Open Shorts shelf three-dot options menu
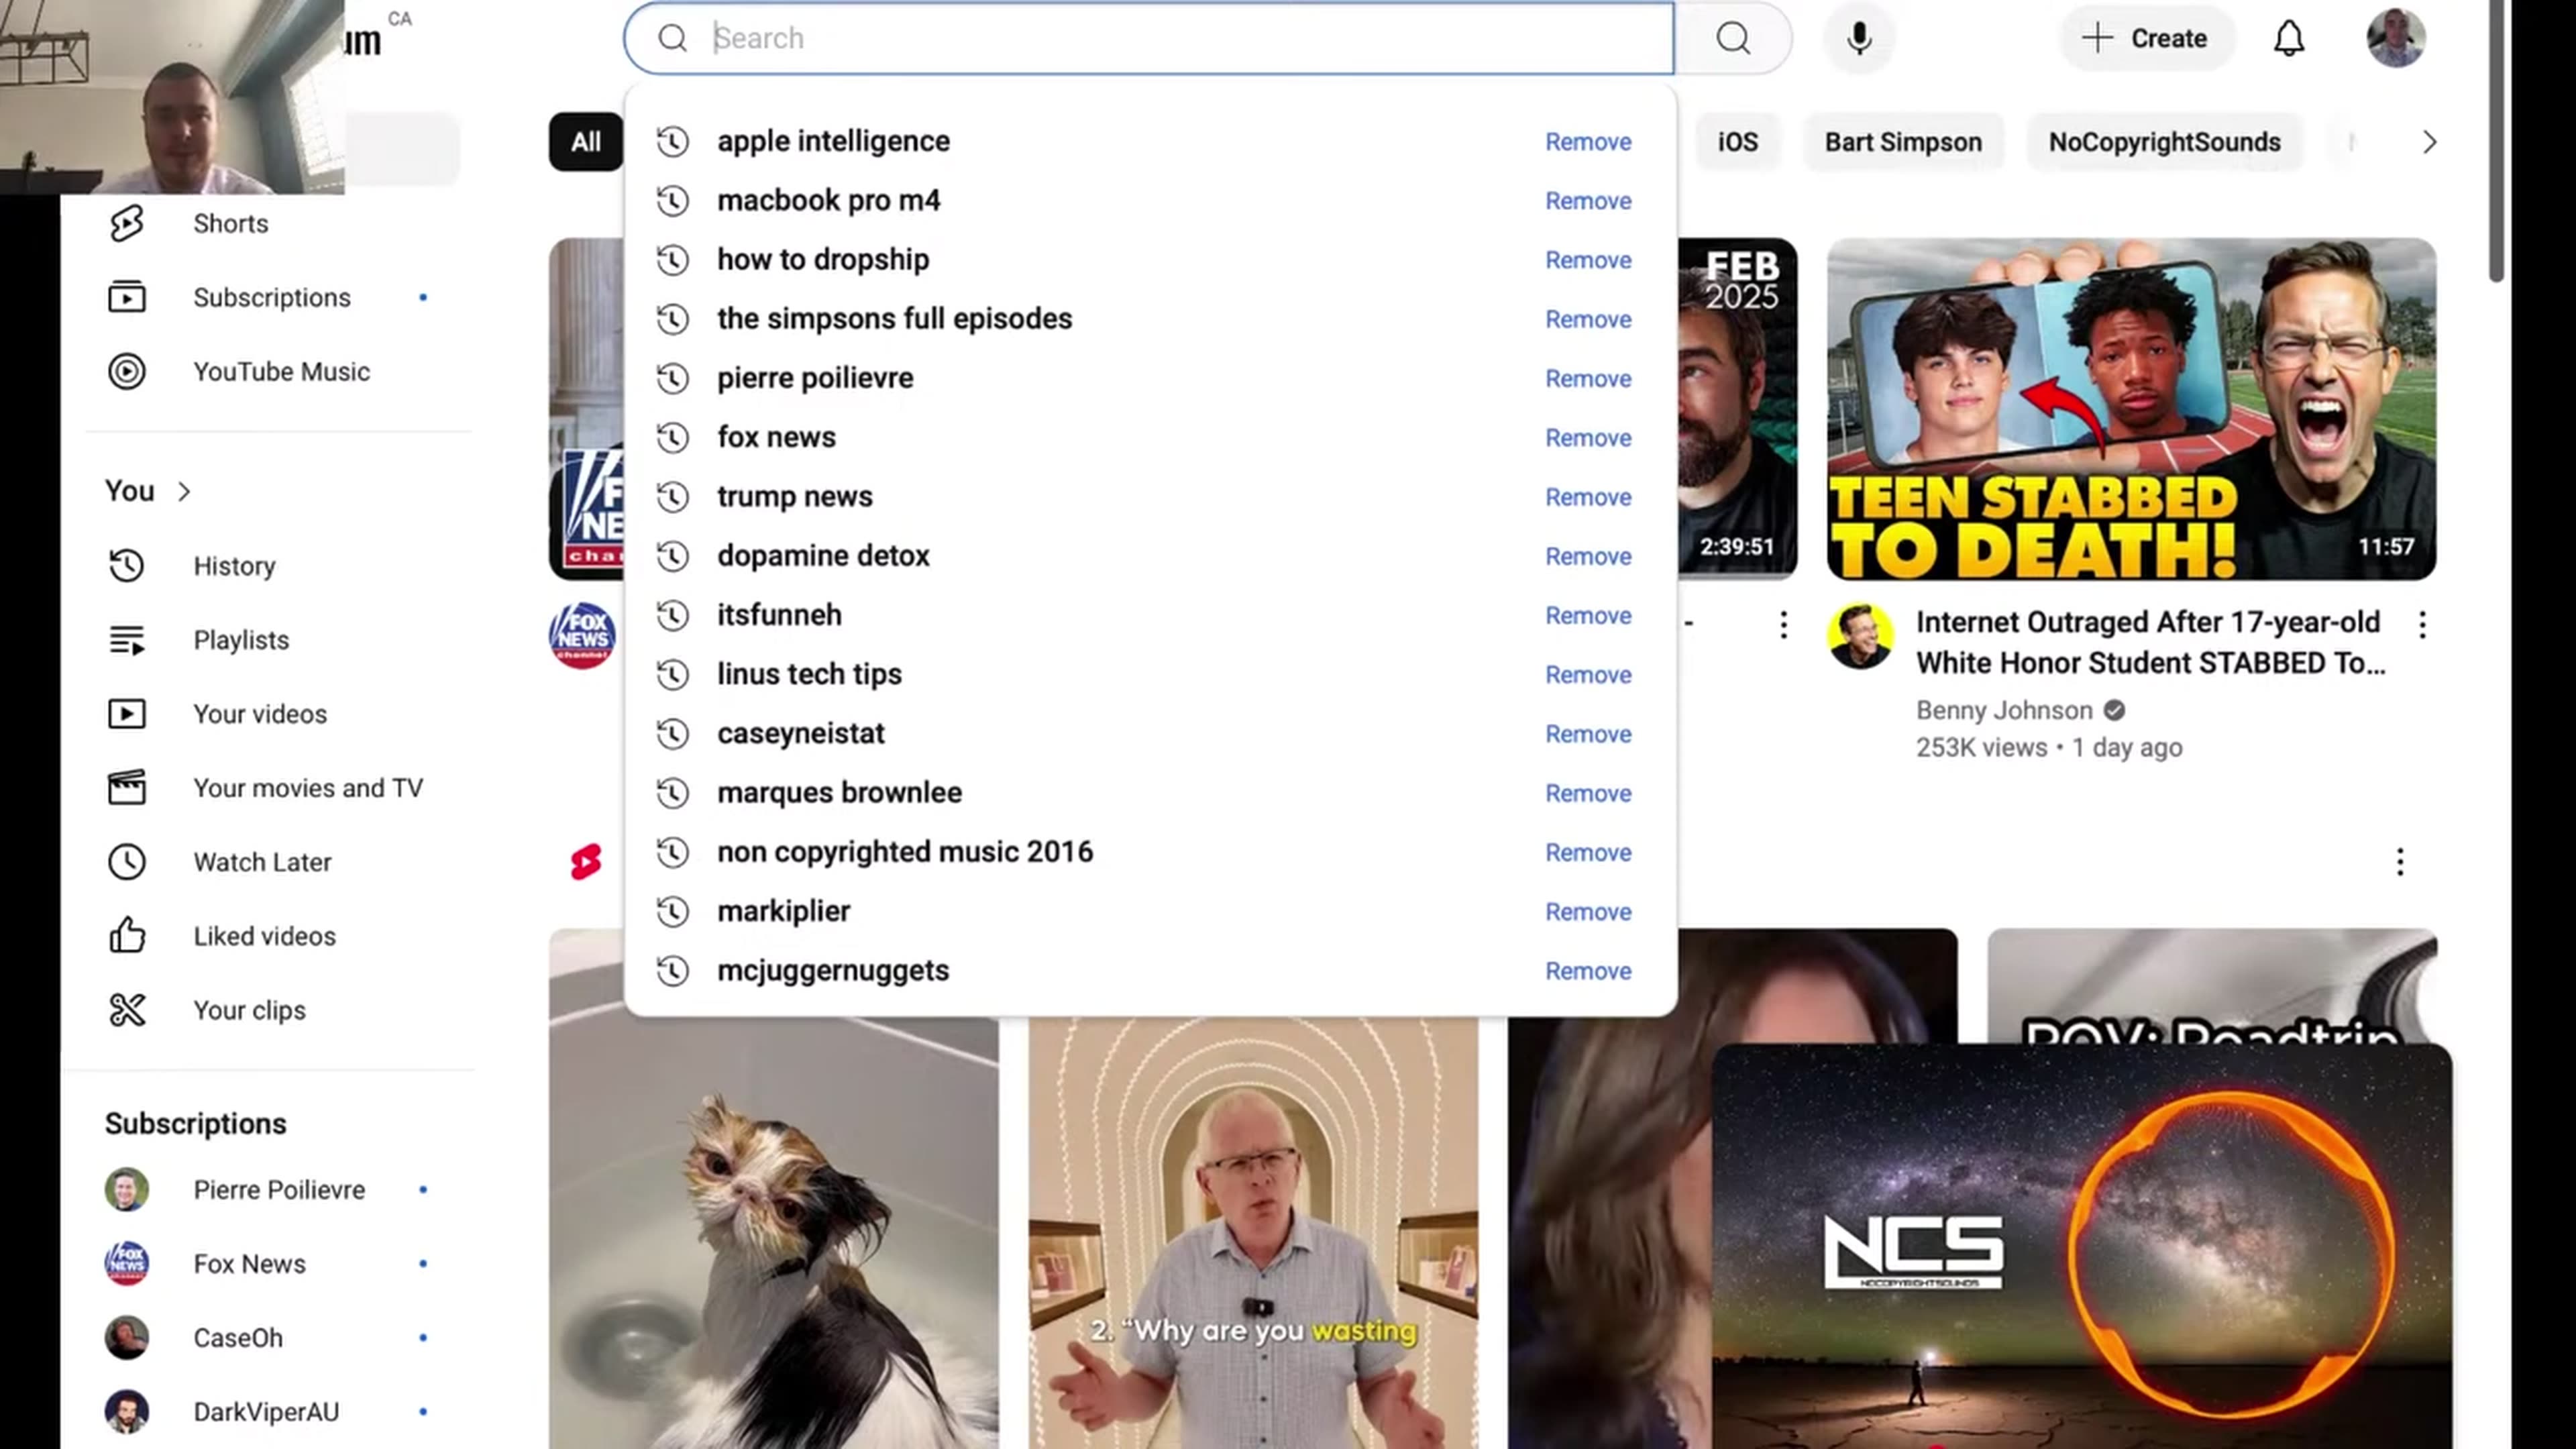Viewport: 2576px width, 1449px height. click(2399, 862)
